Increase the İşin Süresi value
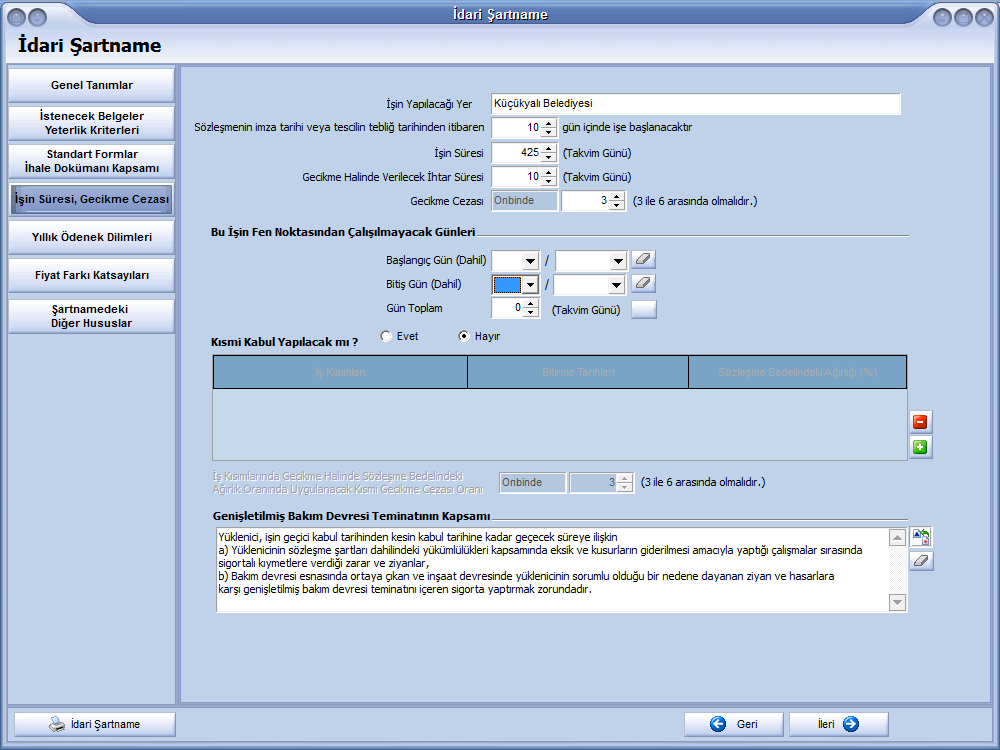 (x=548, y=149)
